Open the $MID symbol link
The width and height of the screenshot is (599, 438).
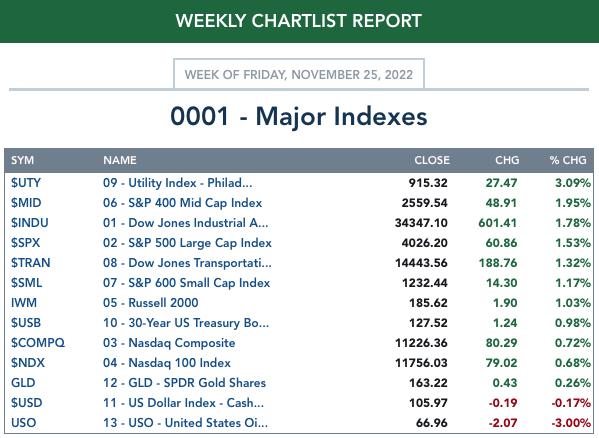click(x=26, y=202)
